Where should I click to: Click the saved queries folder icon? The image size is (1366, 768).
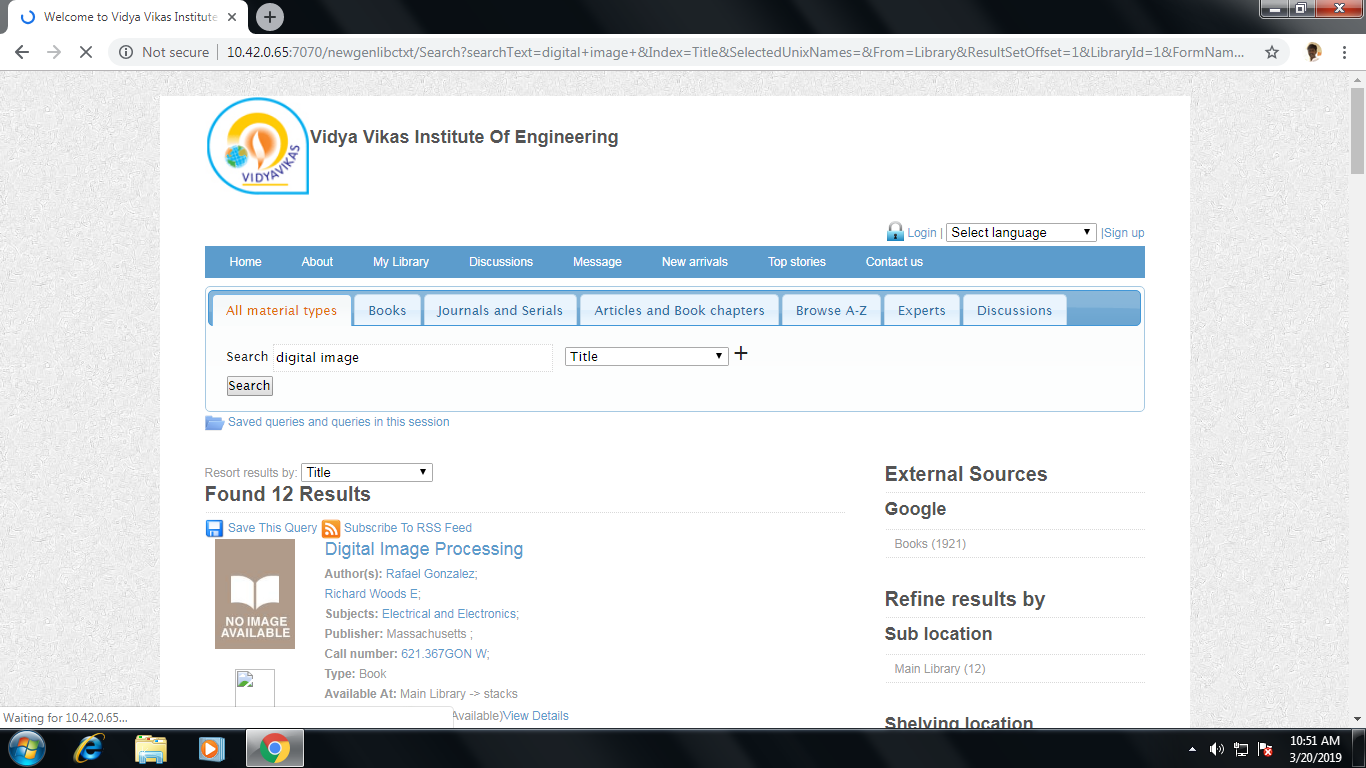tap(214, 422)
